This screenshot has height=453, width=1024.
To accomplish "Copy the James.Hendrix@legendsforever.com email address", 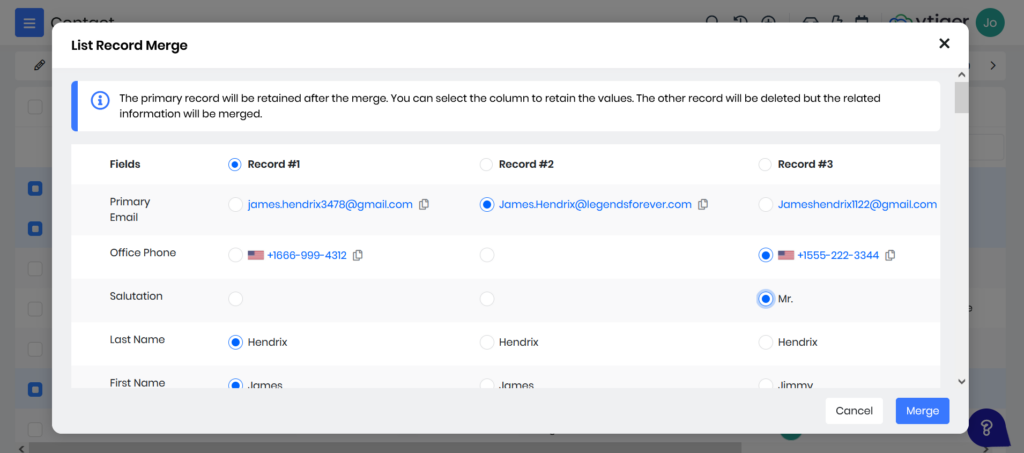I will pyautogui.click(x=703, y=205).
